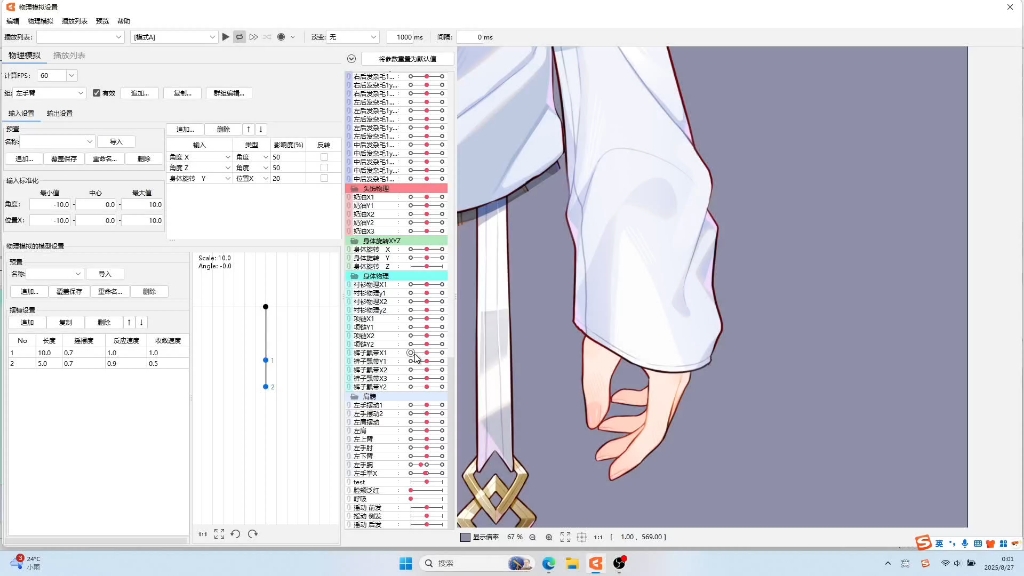
Task: Click the reset parameters to default button
Action: coord(408,59)
